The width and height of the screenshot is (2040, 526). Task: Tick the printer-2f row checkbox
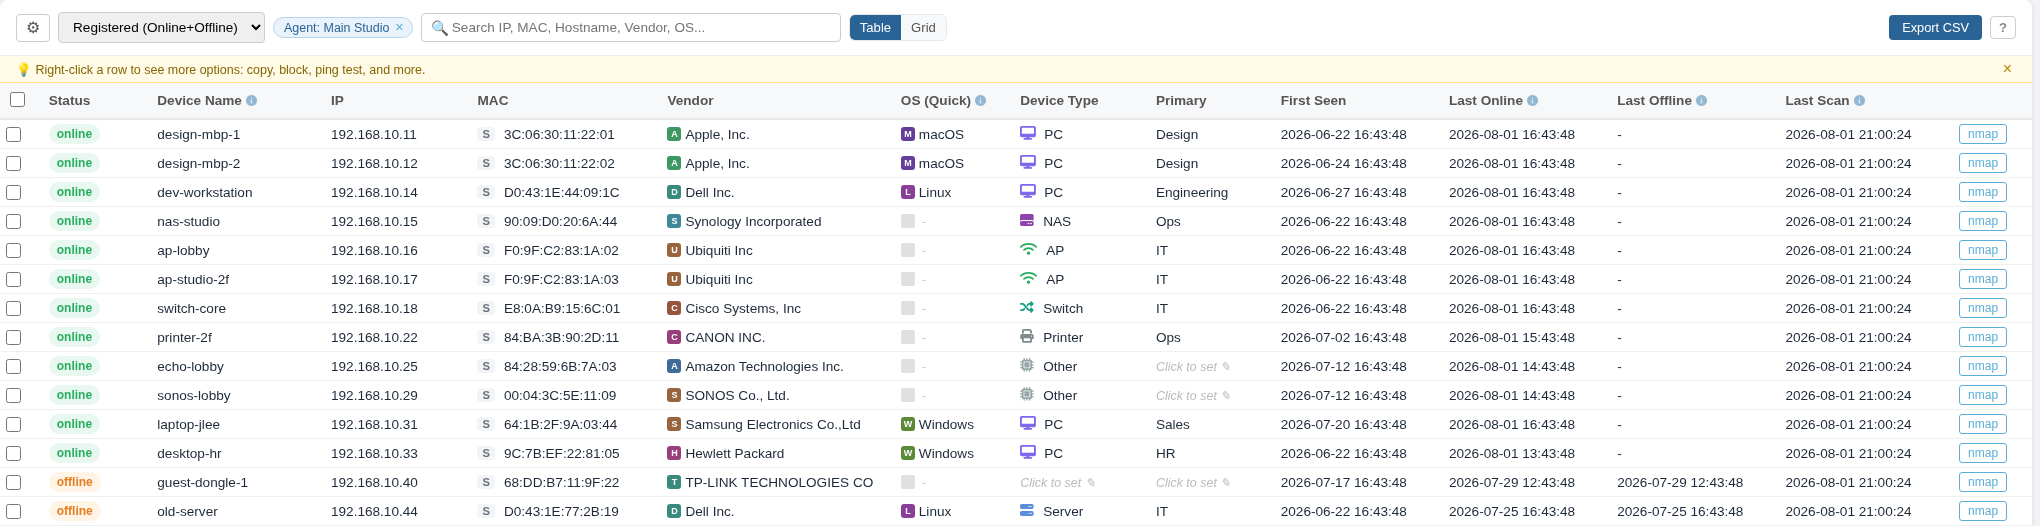(13, 337)
